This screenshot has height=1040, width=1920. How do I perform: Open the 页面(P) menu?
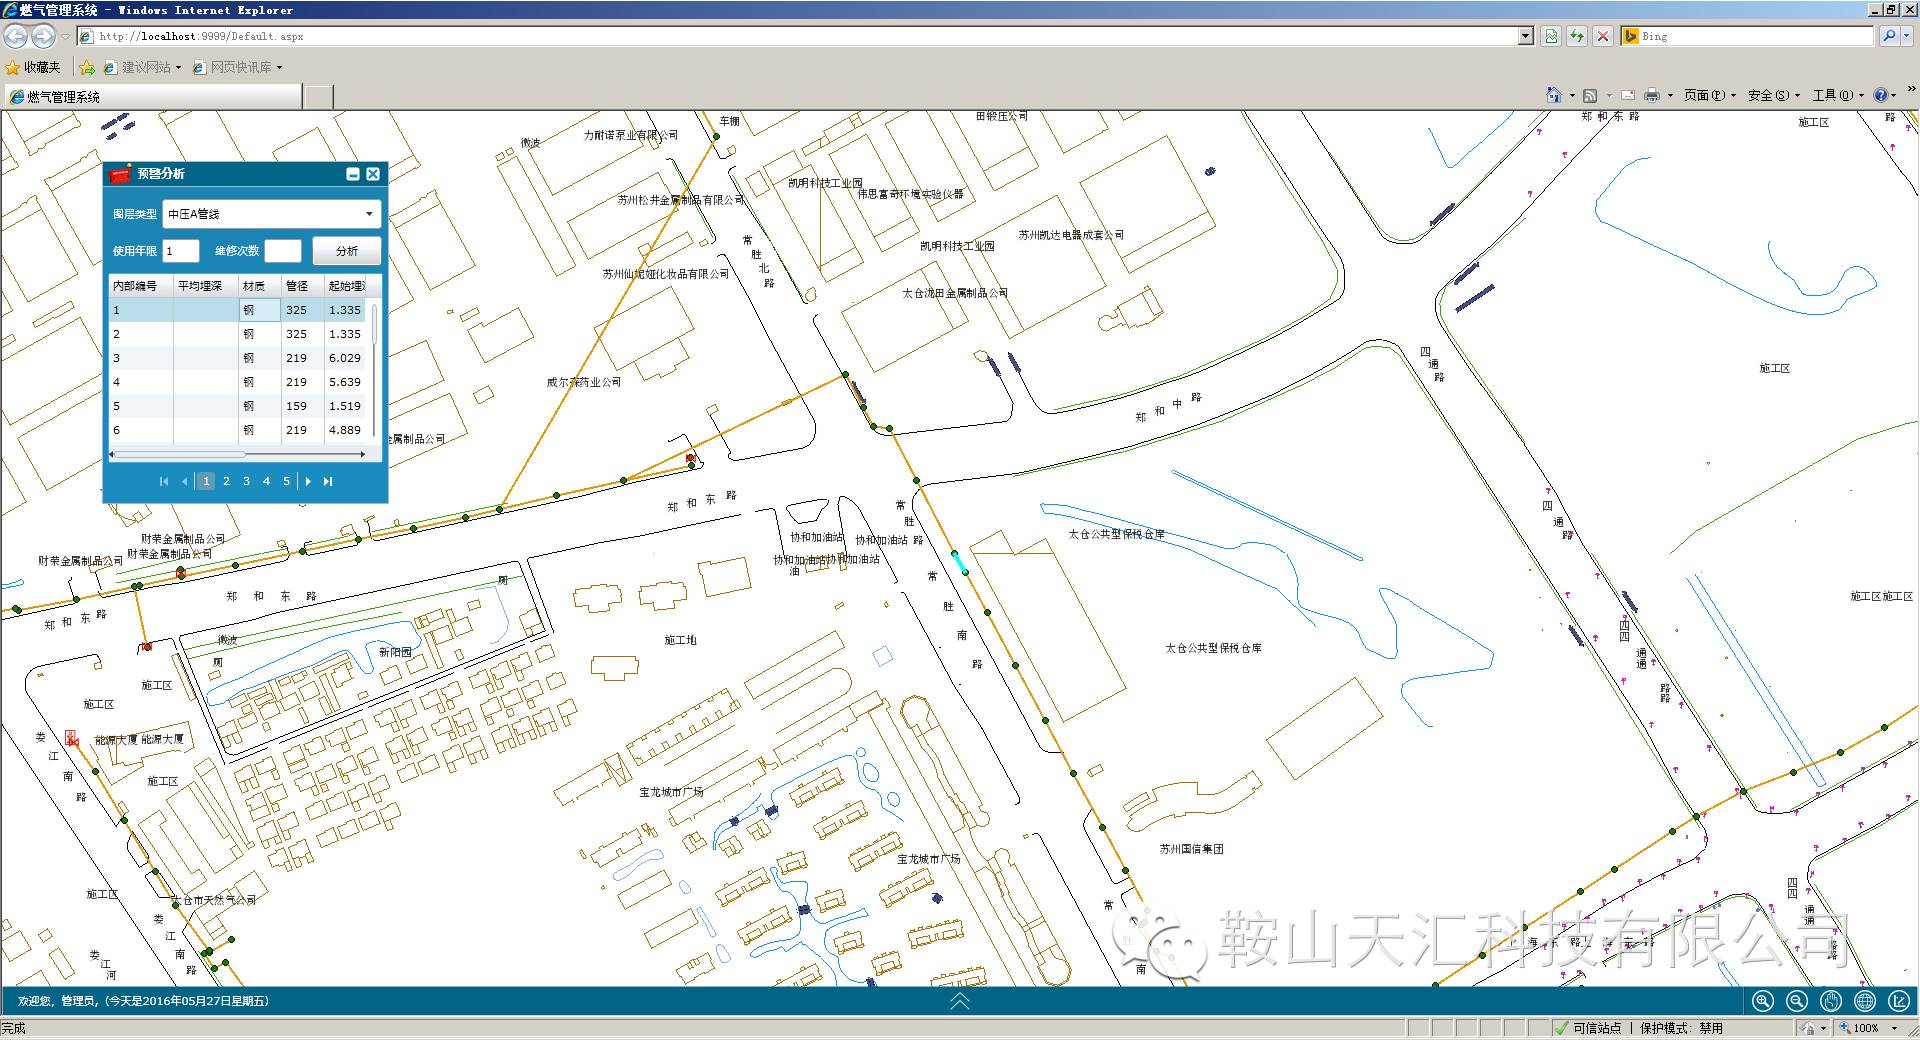coord(1710,95)
